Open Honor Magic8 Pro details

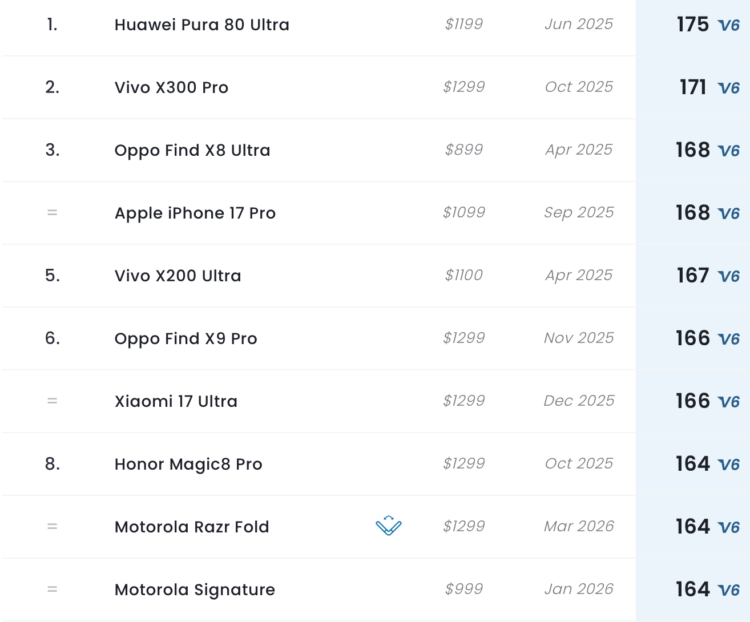(x=188, y=464)
